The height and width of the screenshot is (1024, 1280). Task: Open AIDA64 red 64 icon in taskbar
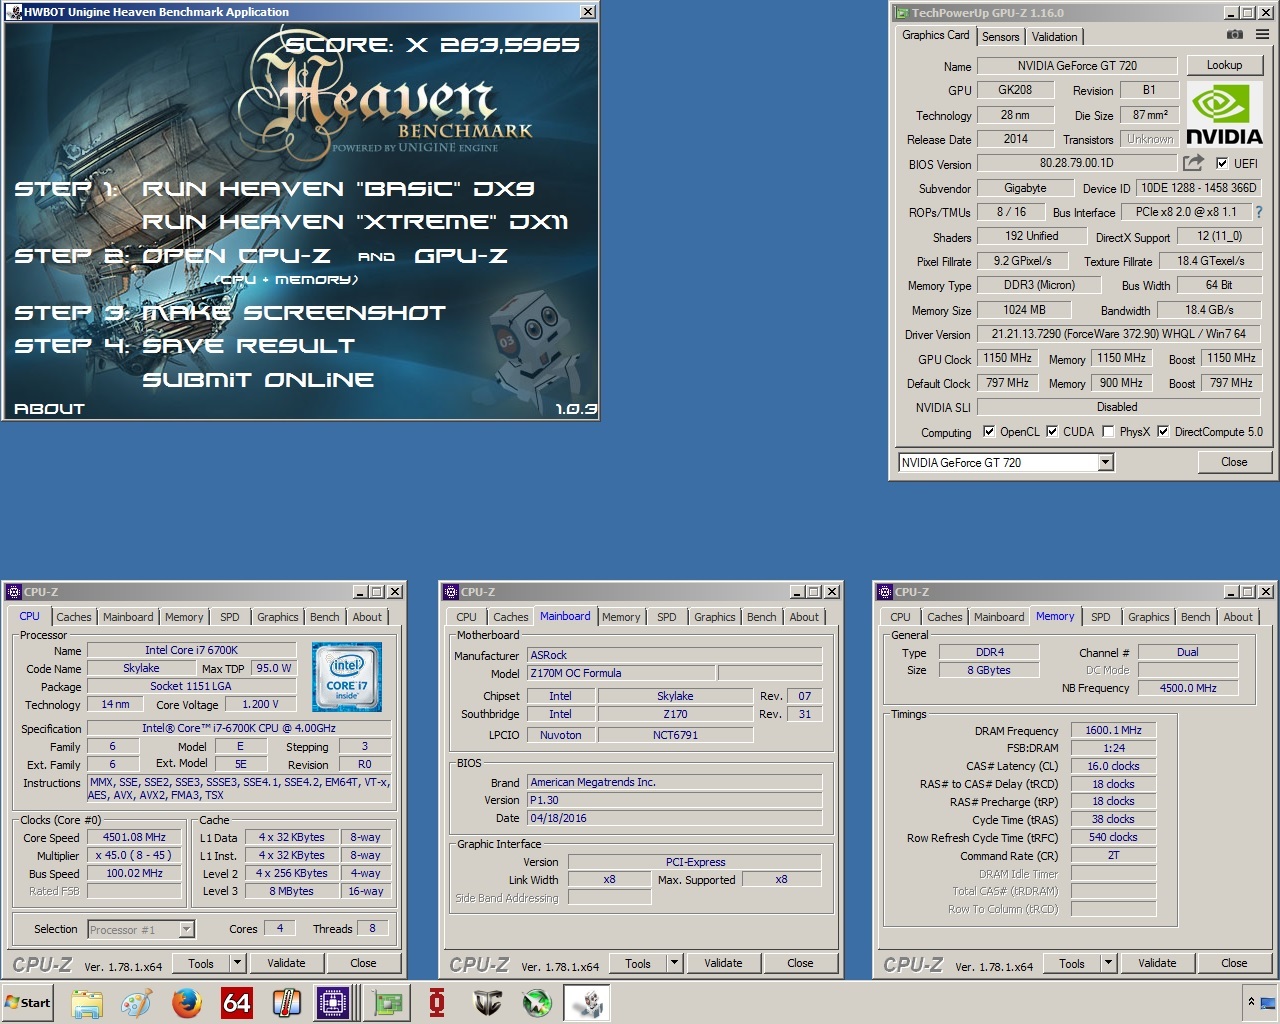click(x=237, y=1003)
